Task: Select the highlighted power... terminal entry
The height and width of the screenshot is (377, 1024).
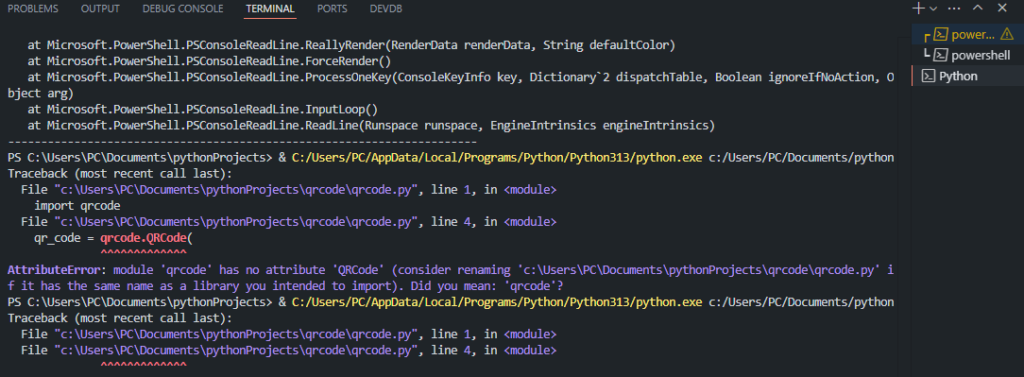Action: [x=968, y=35]
